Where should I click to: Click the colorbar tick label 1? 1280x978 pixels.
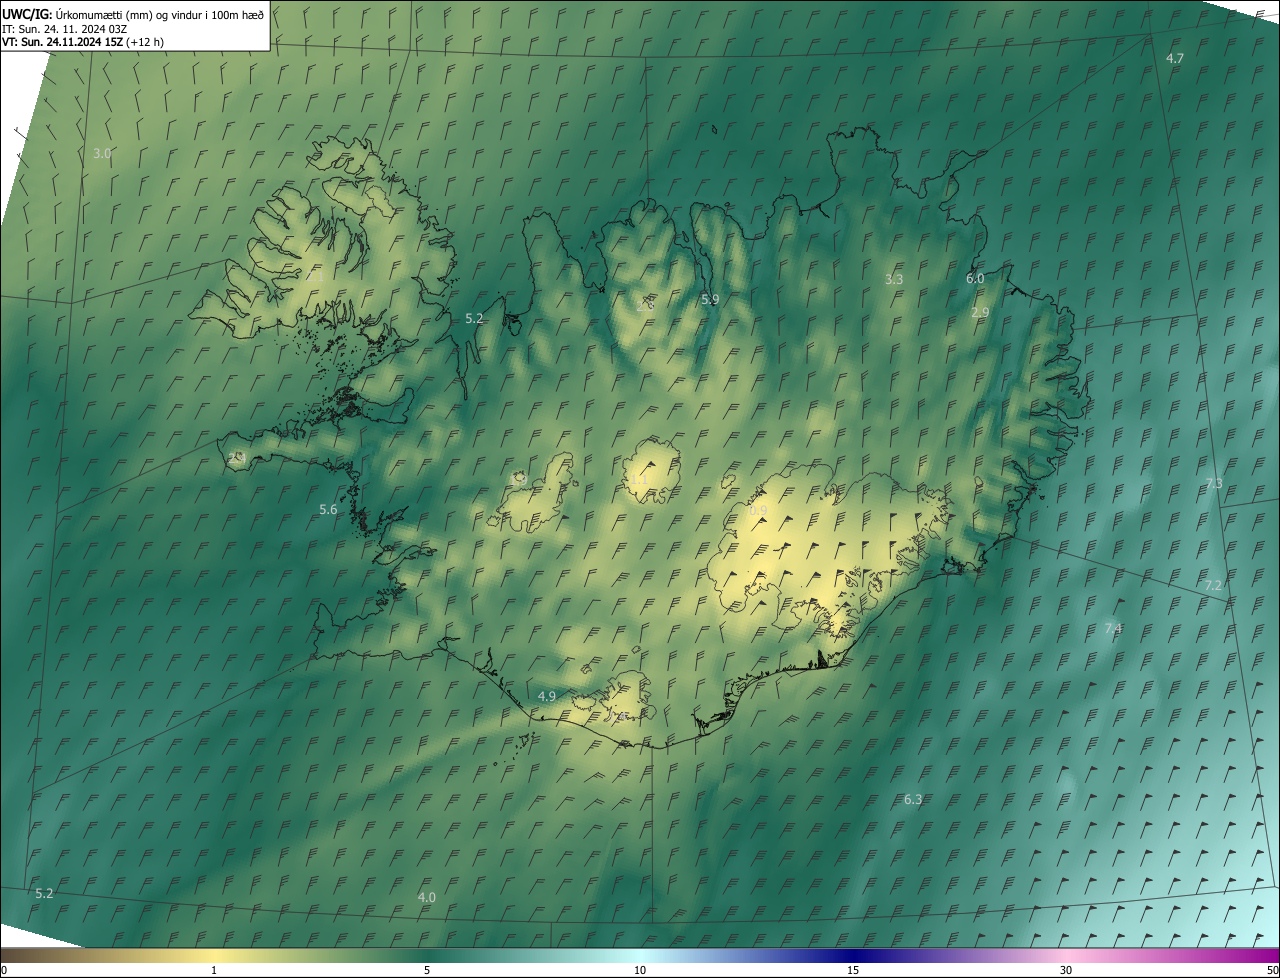point(214,970)
